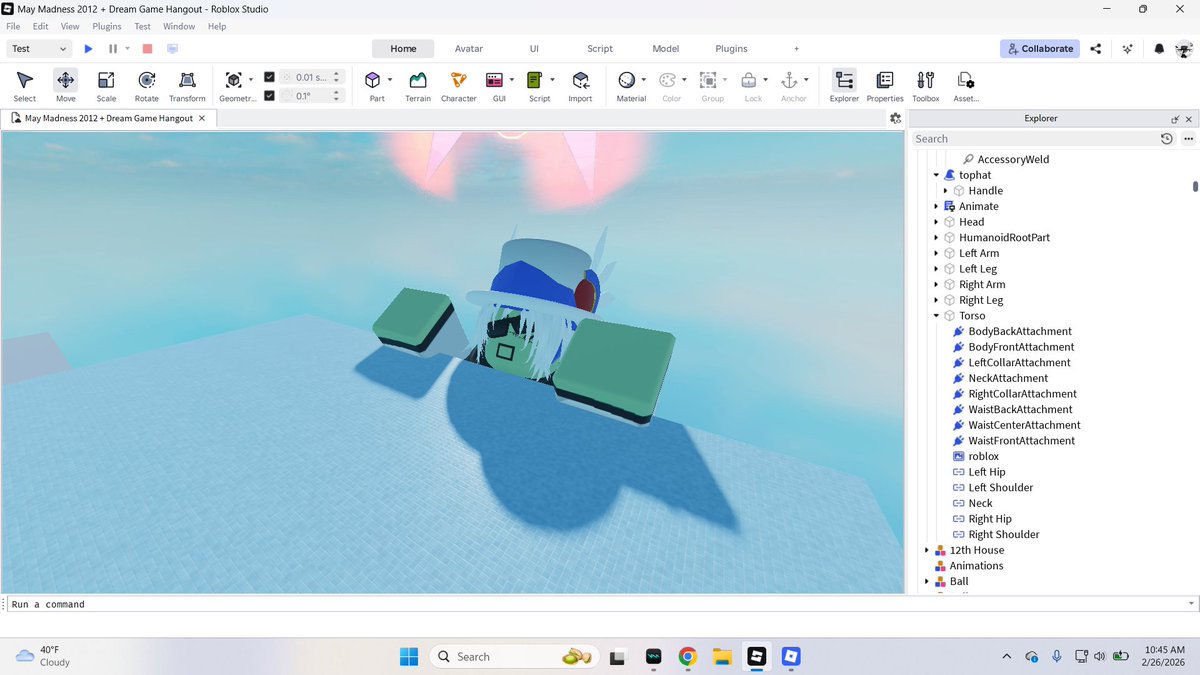Open the GUI dropdown arrow
This screenshot has width=1200, height=675.
click(512, 80)
